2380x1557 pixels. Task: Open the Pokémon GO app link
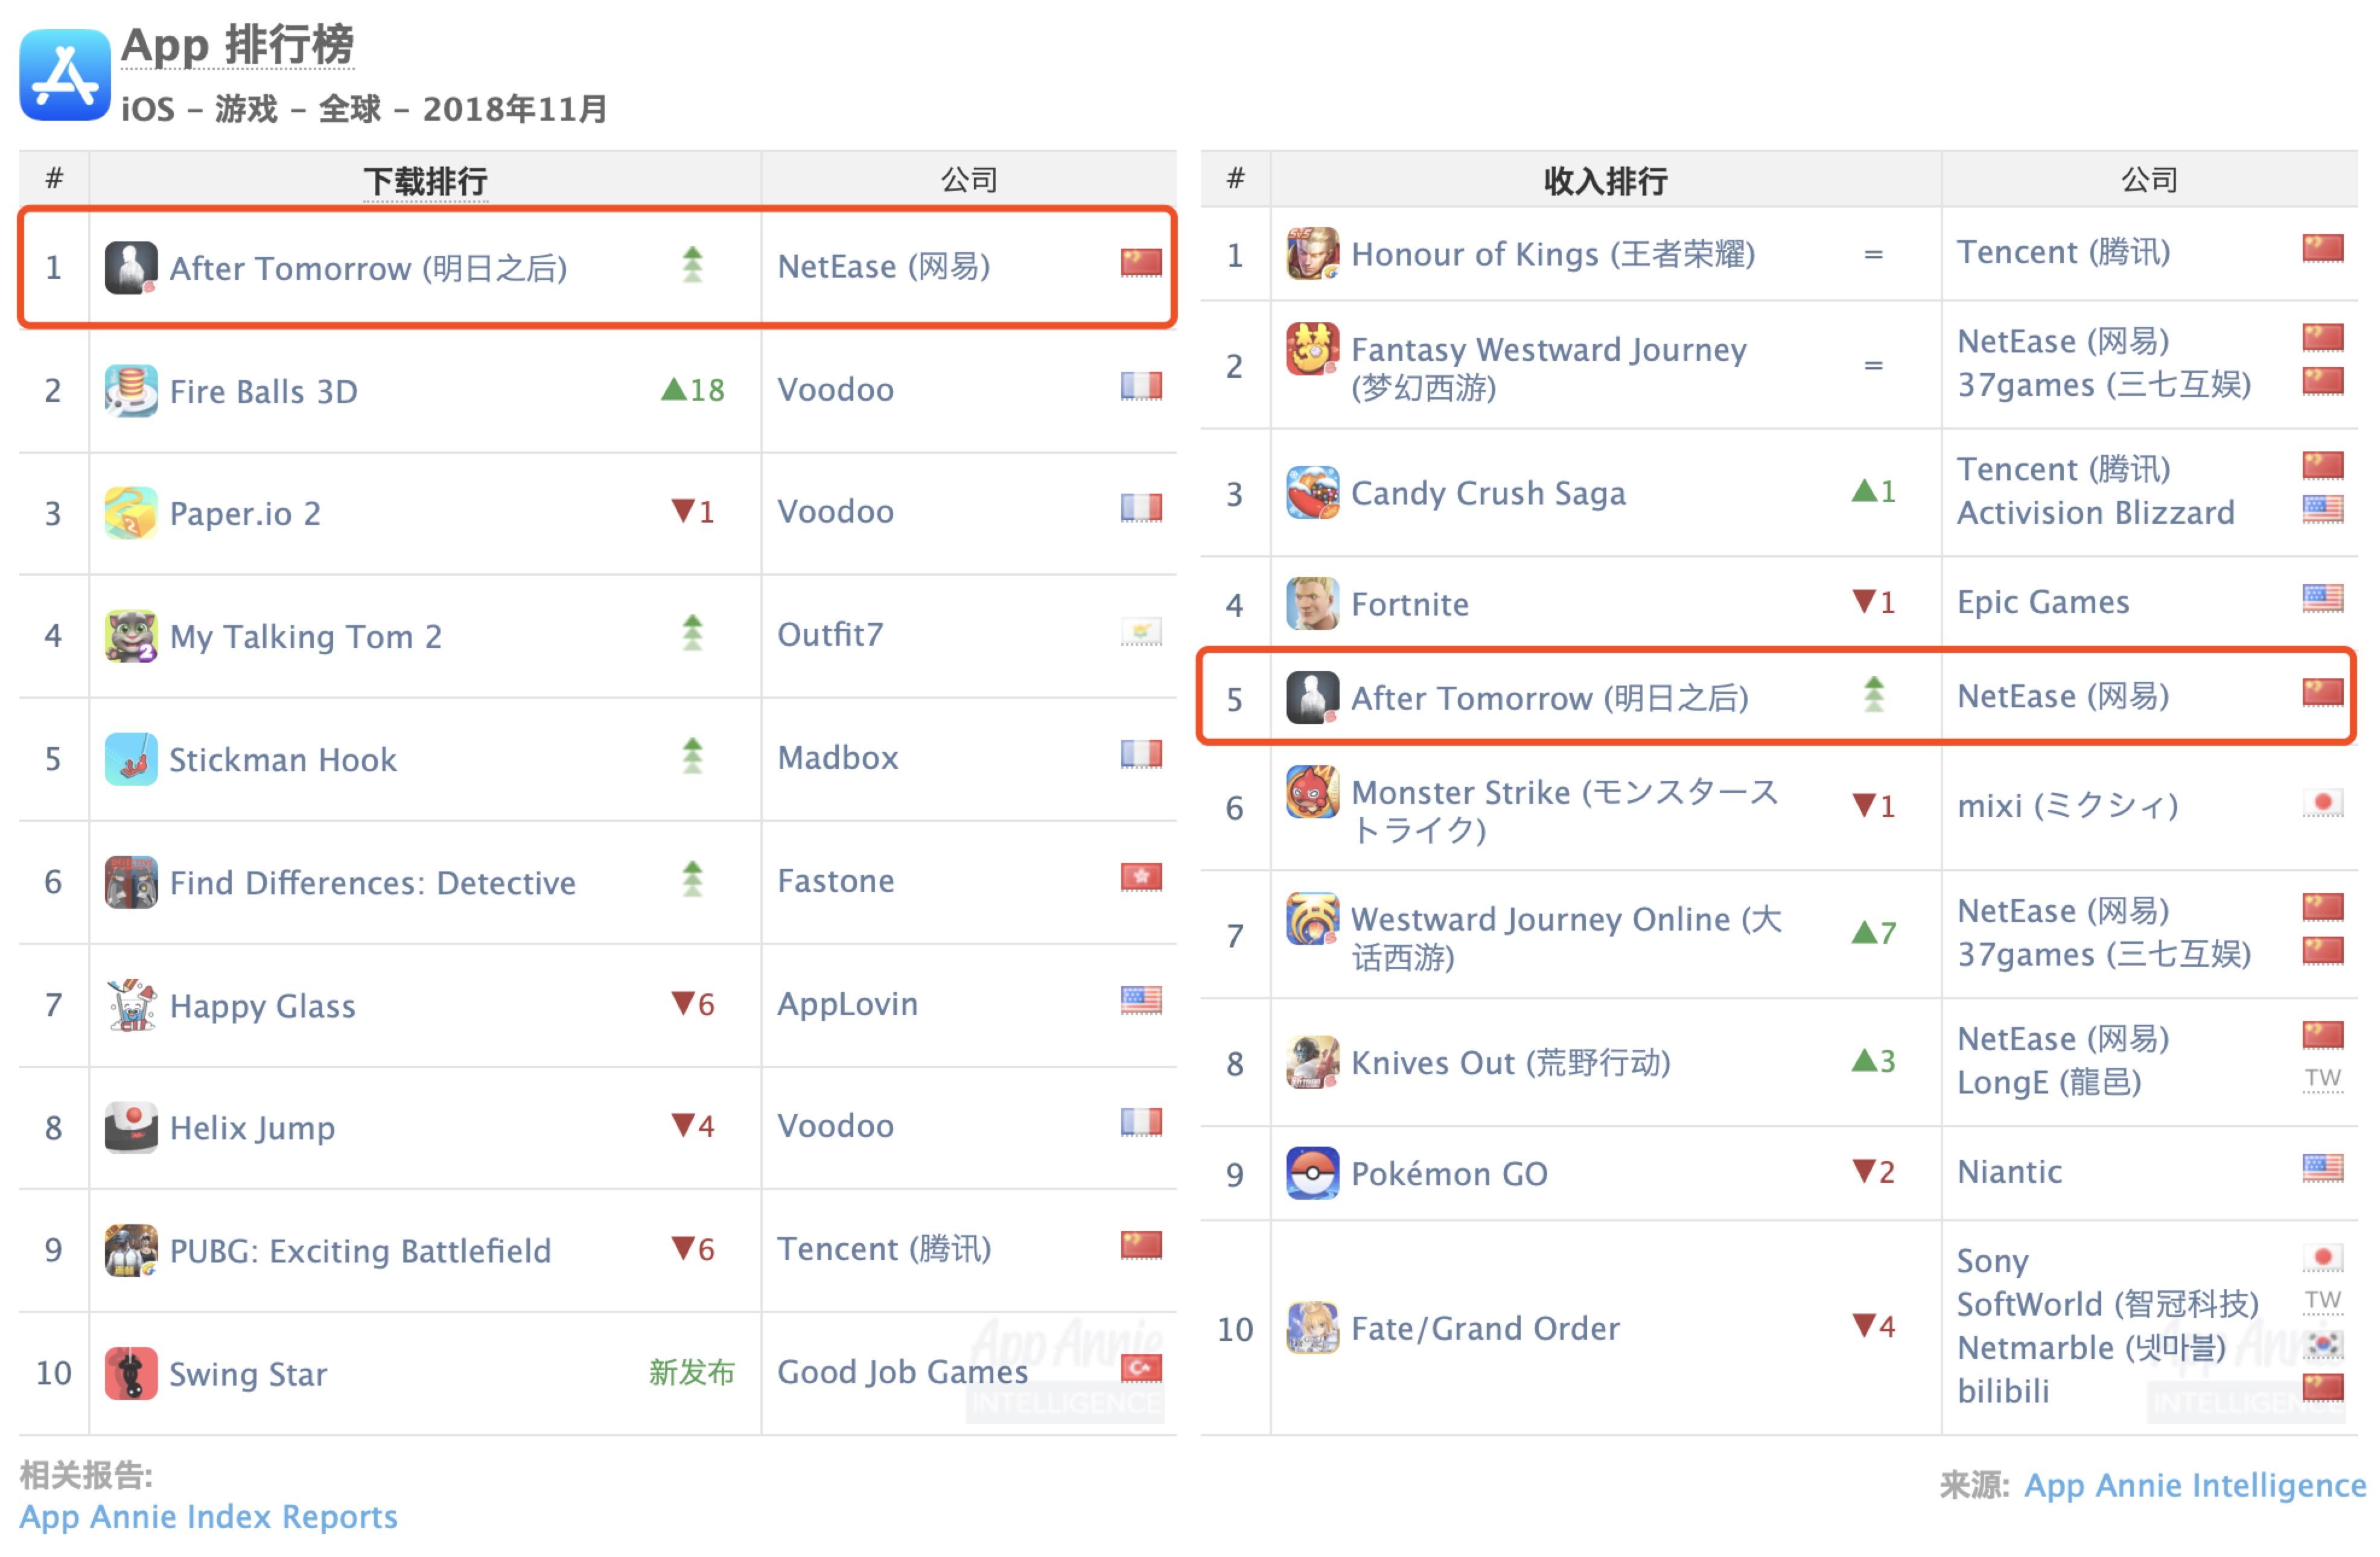tap(1449, 1175)
